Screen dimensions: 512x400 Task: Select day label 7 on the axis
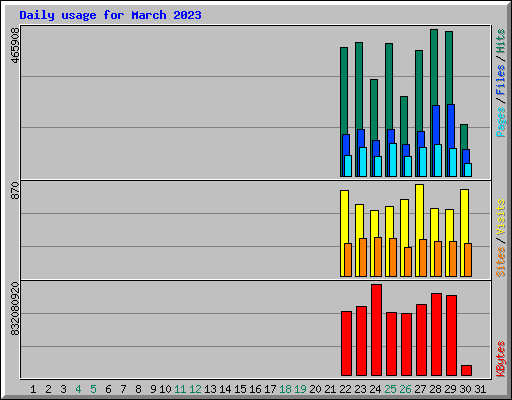(x=123, y=389)
